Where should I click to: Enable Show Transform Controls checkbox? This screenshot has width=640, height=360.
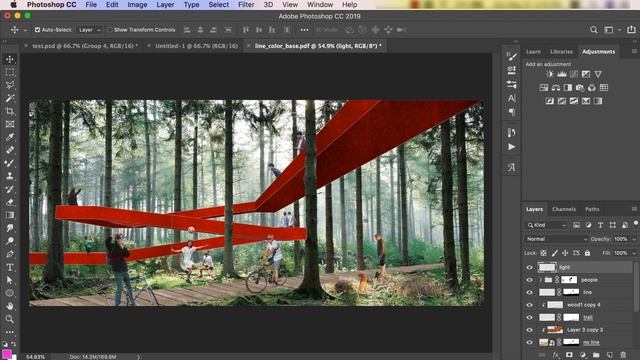[109, 30]
